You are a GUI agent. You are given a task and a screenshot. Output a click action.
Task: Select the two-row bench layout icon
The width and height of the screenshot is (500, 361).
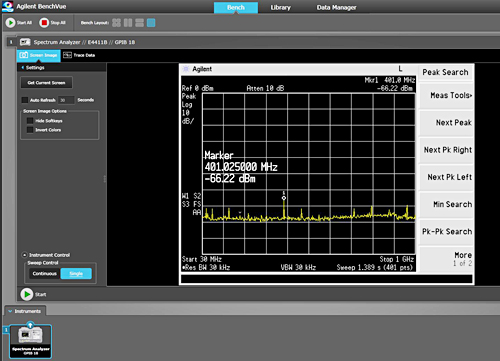[x=140, y=23]
